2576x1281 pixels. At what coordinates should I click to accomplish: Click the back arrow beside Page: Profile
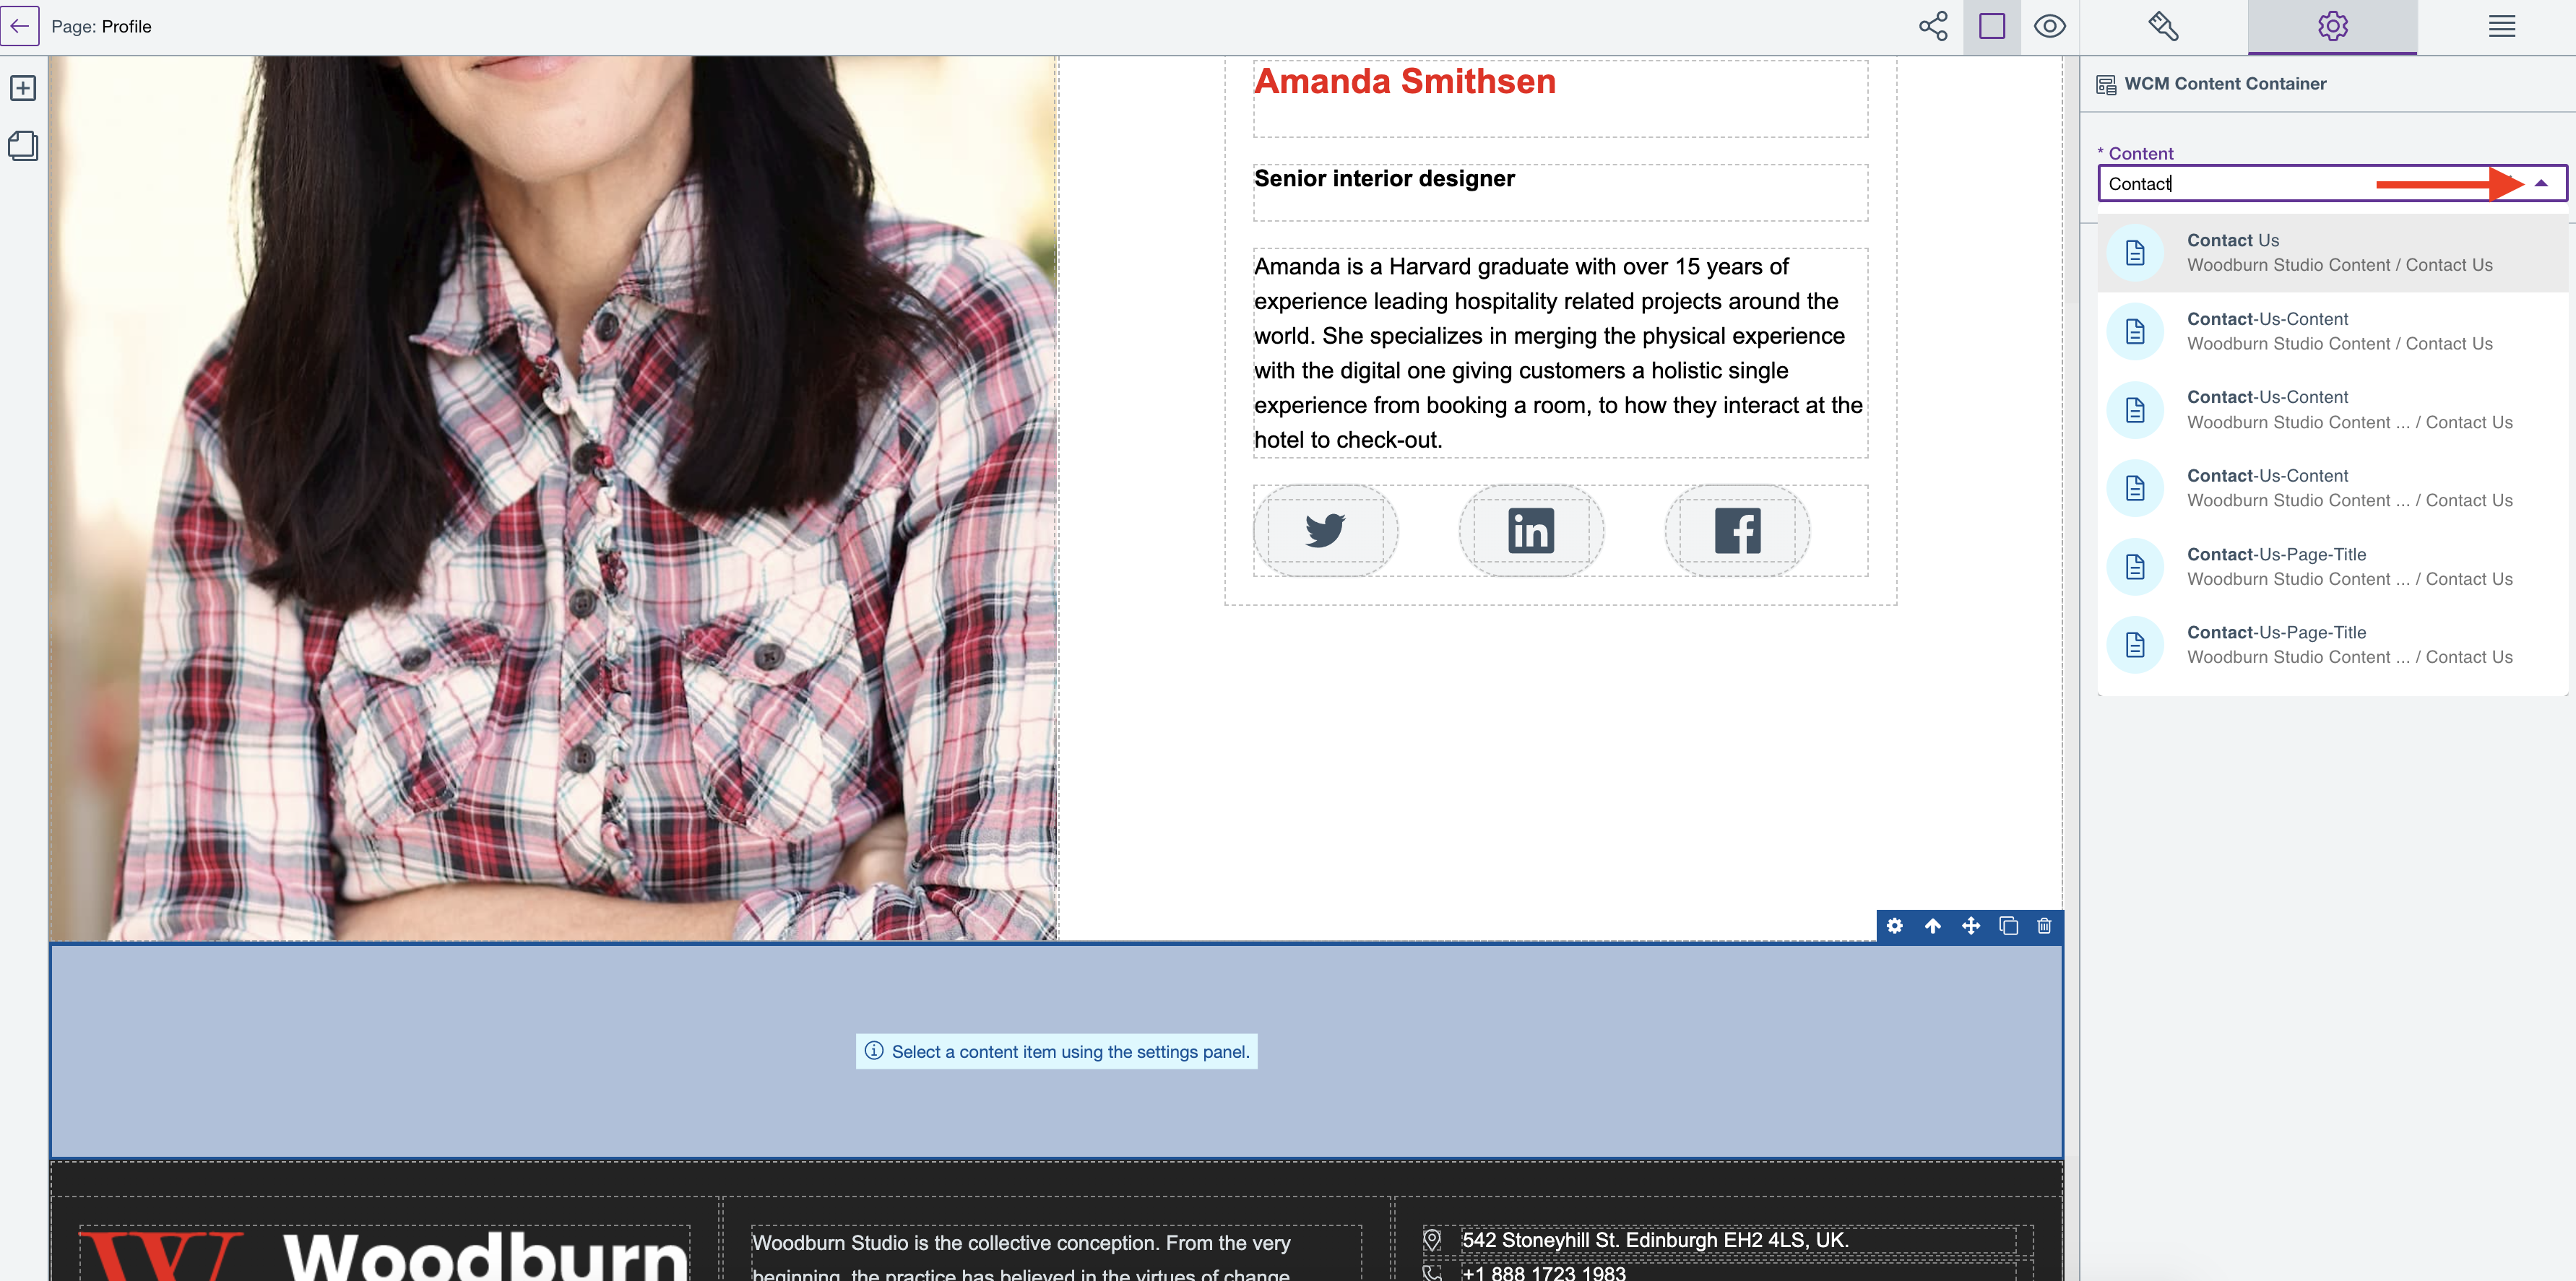click(20, 26)
